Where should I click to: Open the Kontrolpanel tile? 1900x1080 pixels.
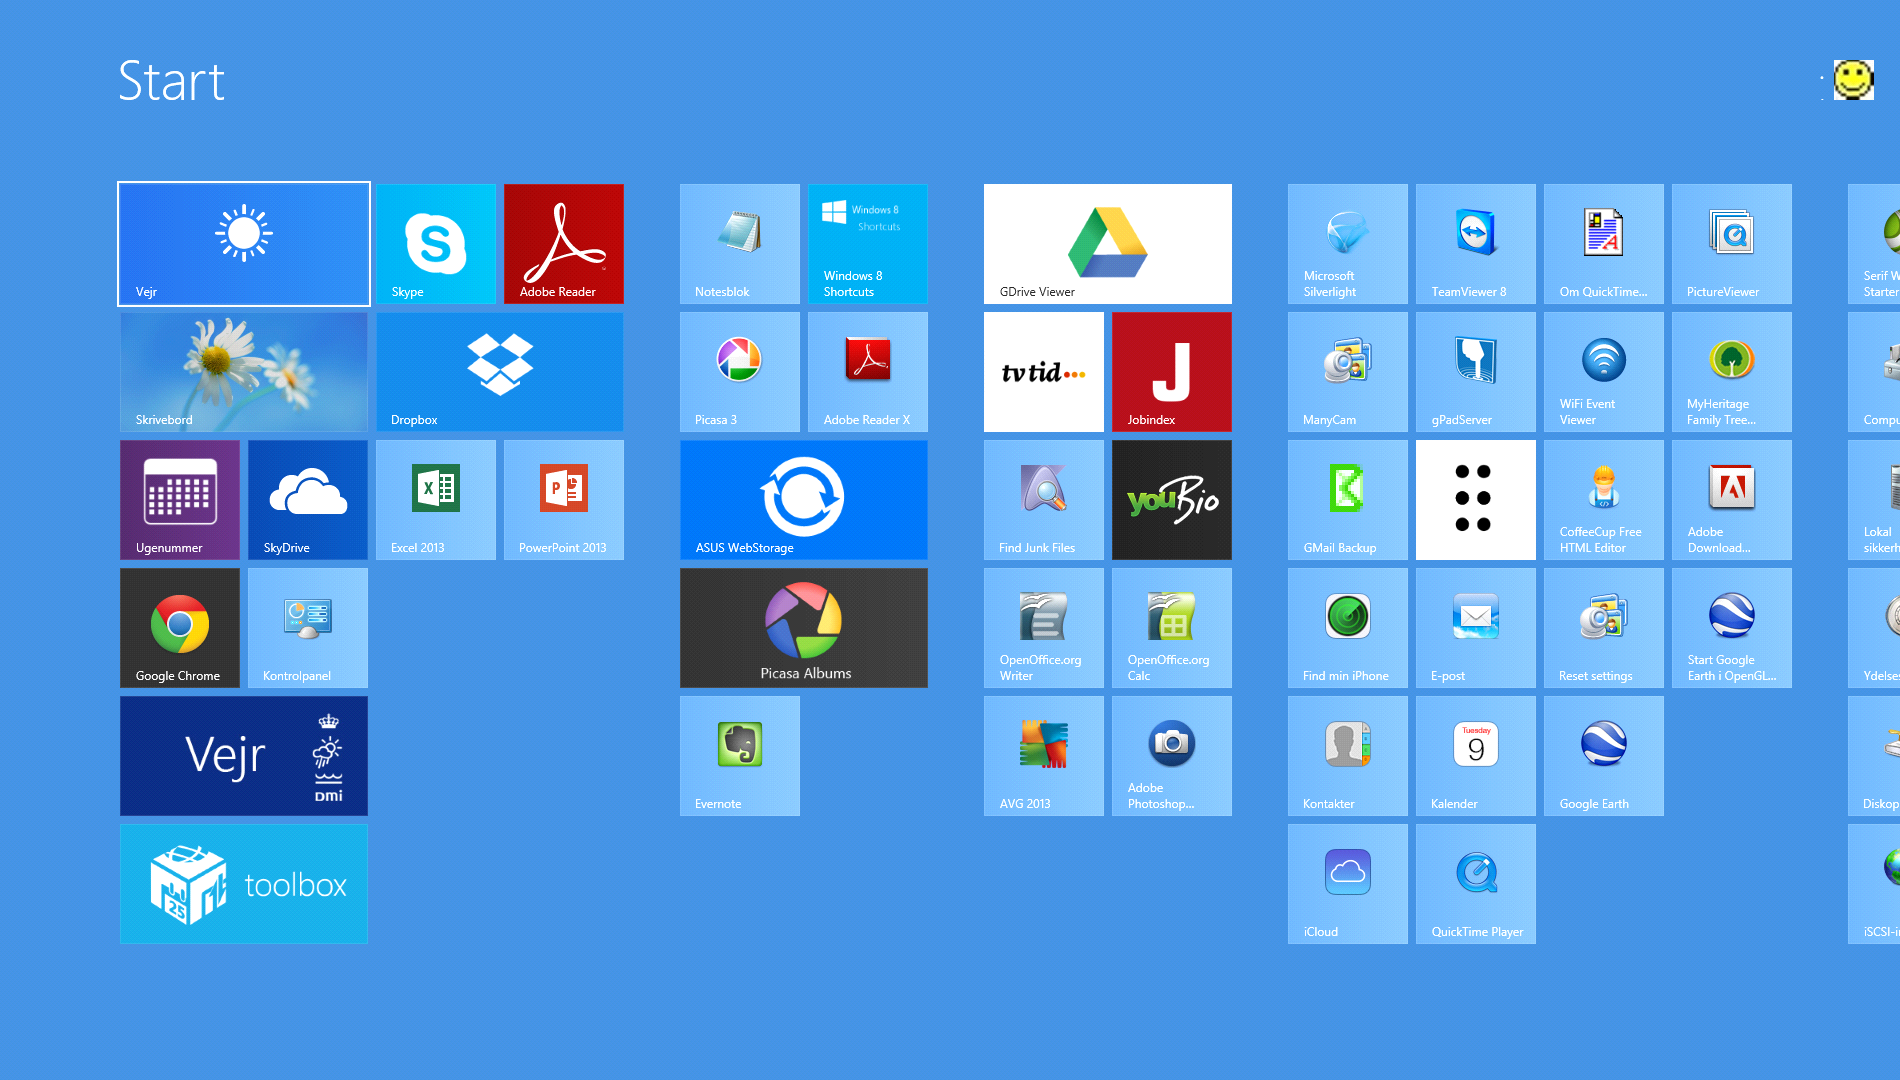click(x=308, y=628)
